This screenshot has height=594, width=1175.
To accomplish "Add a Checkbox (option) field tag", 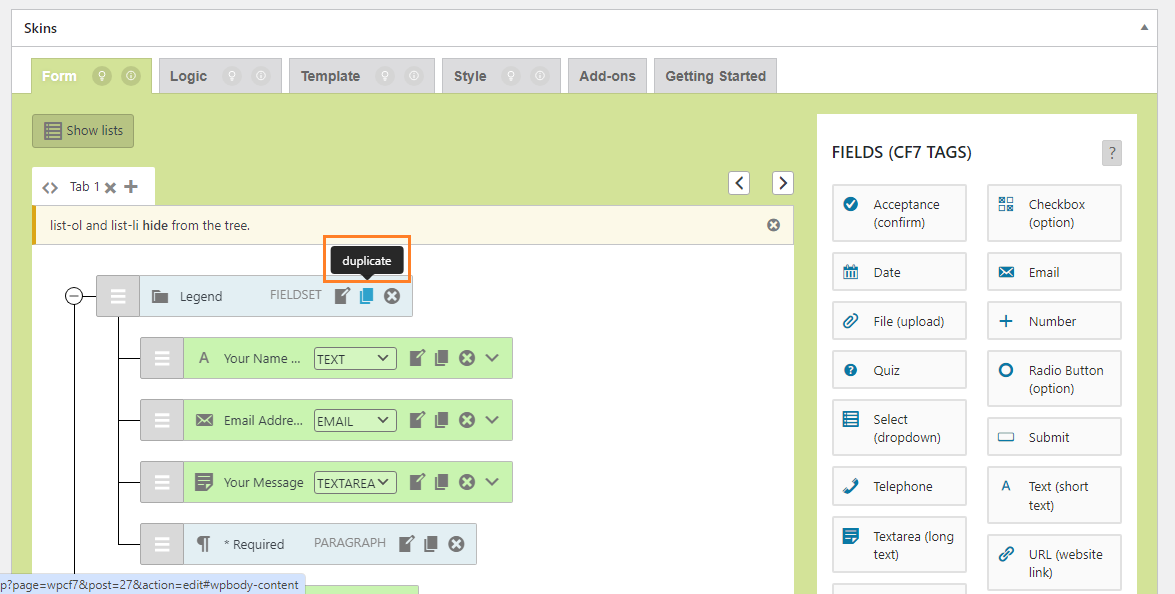I will tap(1054, 213).
